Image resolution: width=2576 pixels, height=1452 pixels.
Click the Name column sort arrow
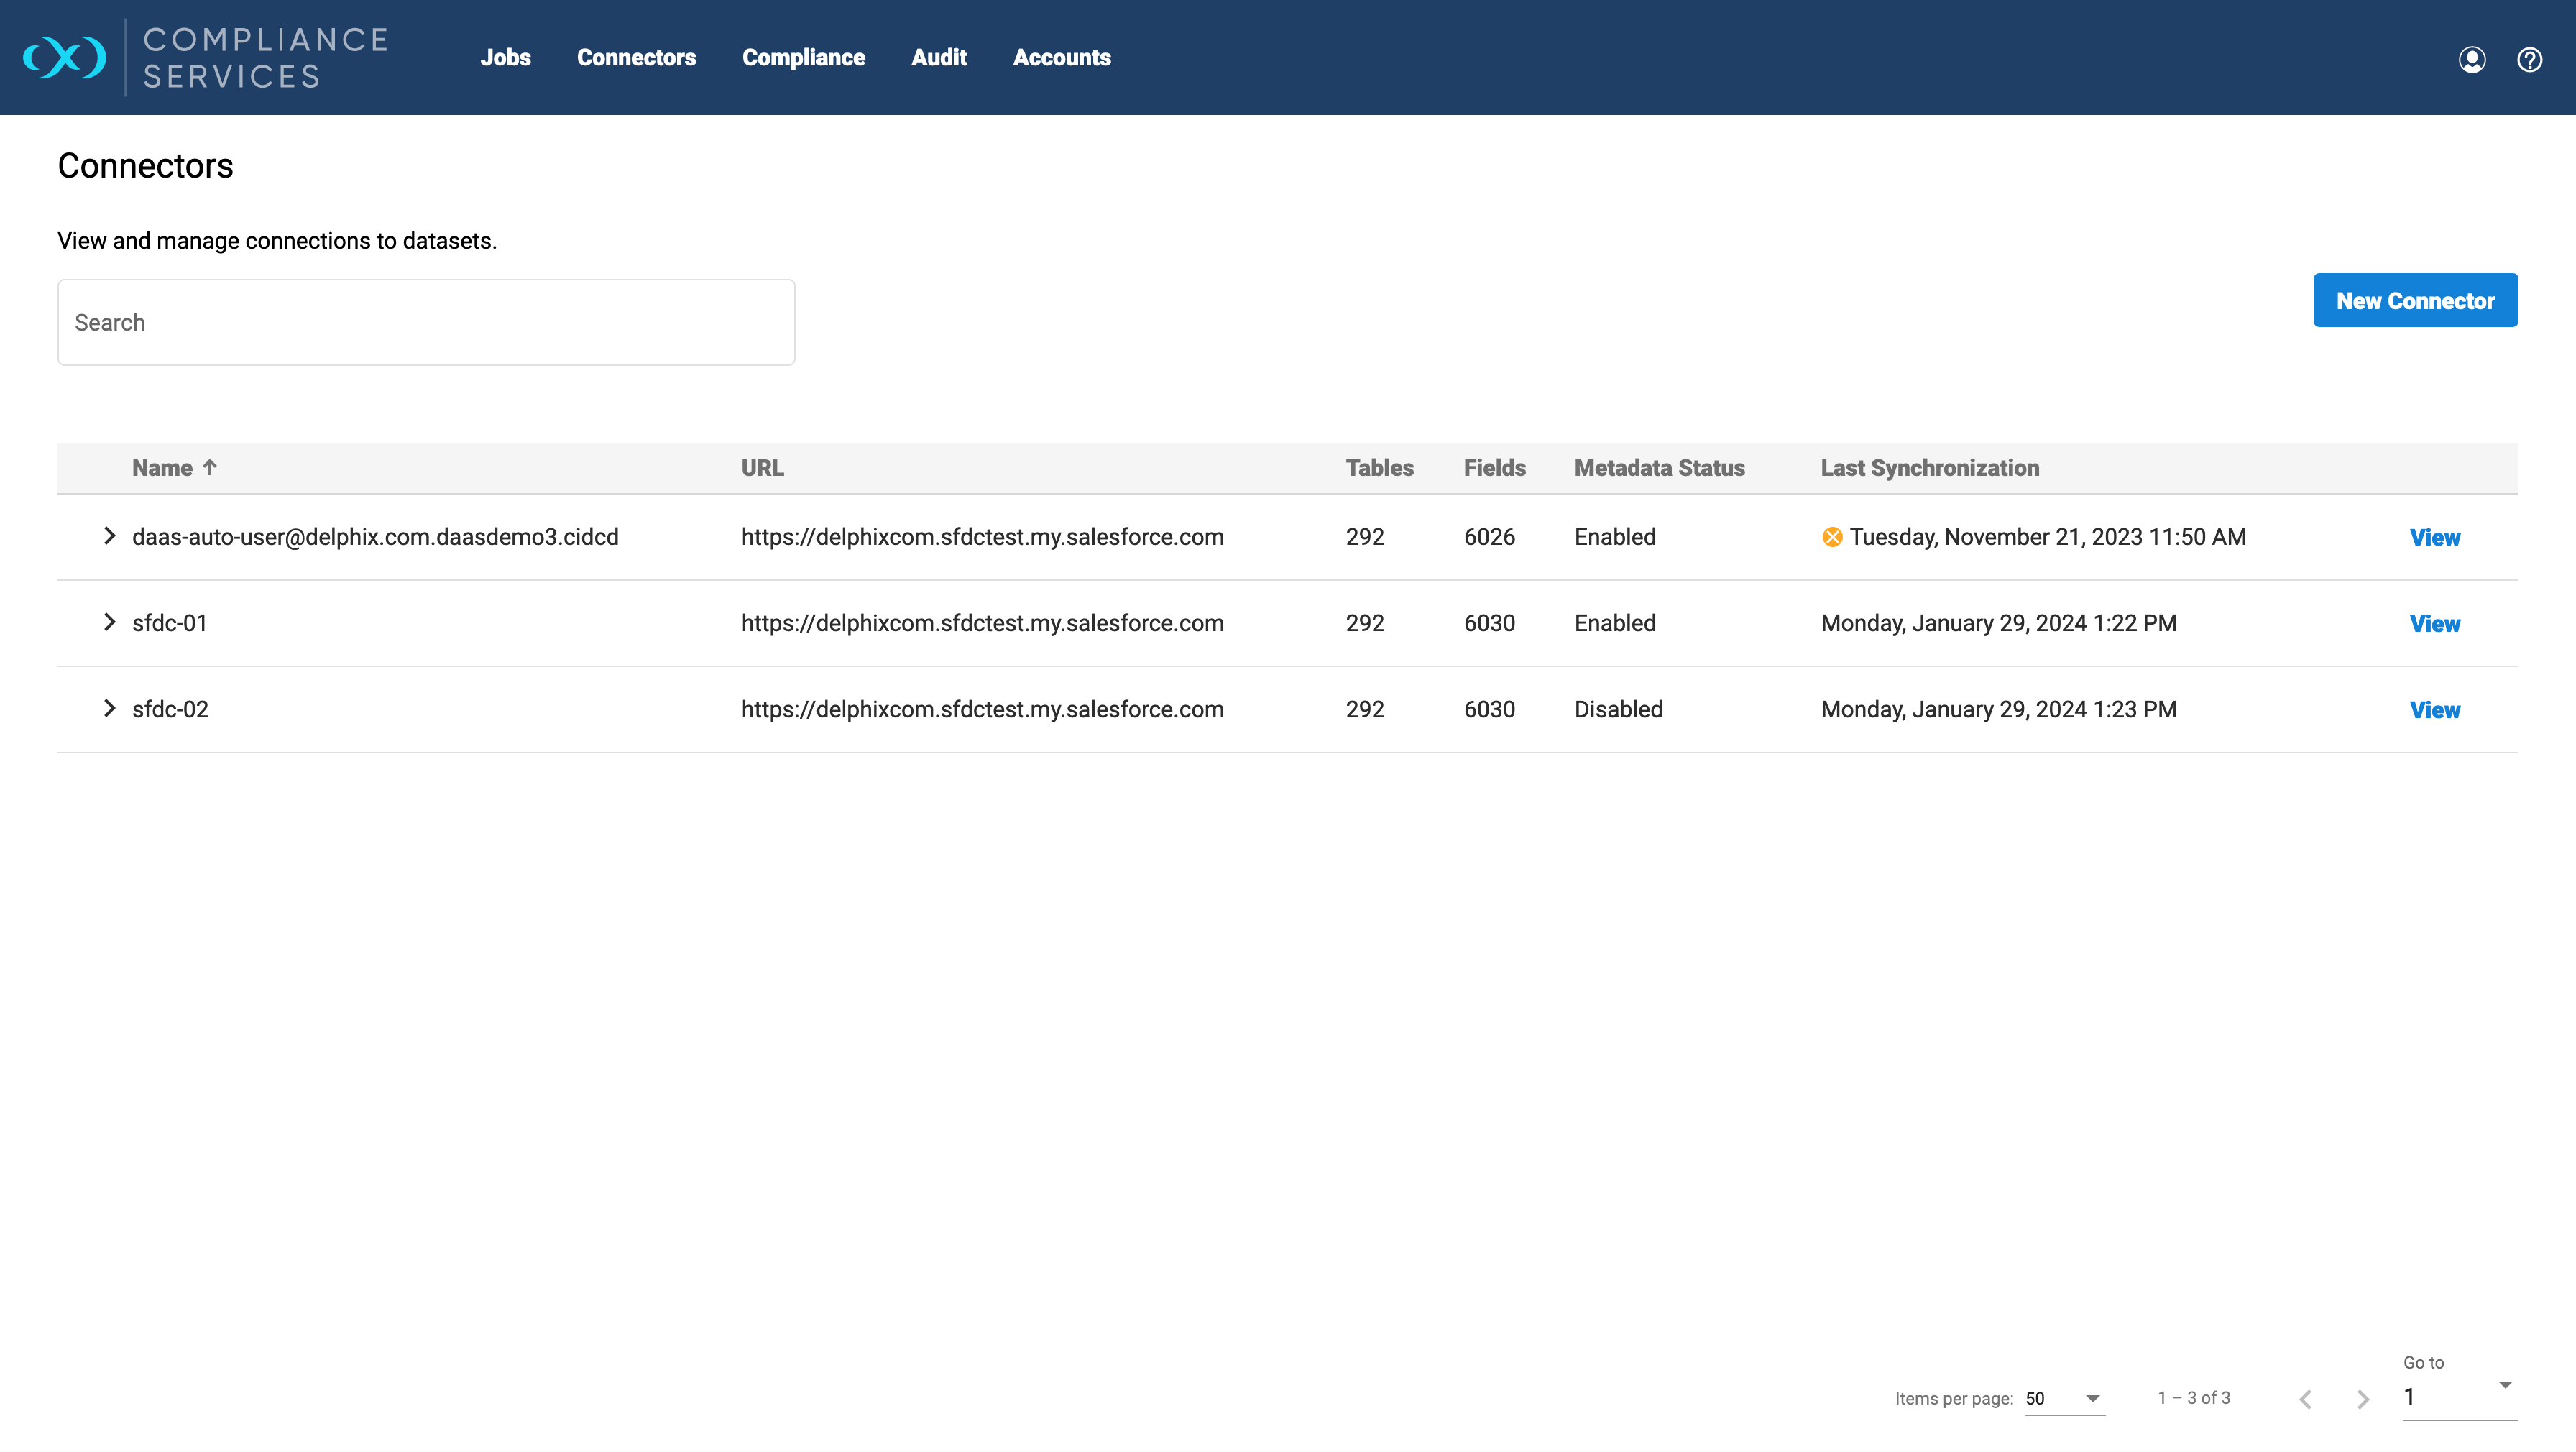tap(210, 467)
